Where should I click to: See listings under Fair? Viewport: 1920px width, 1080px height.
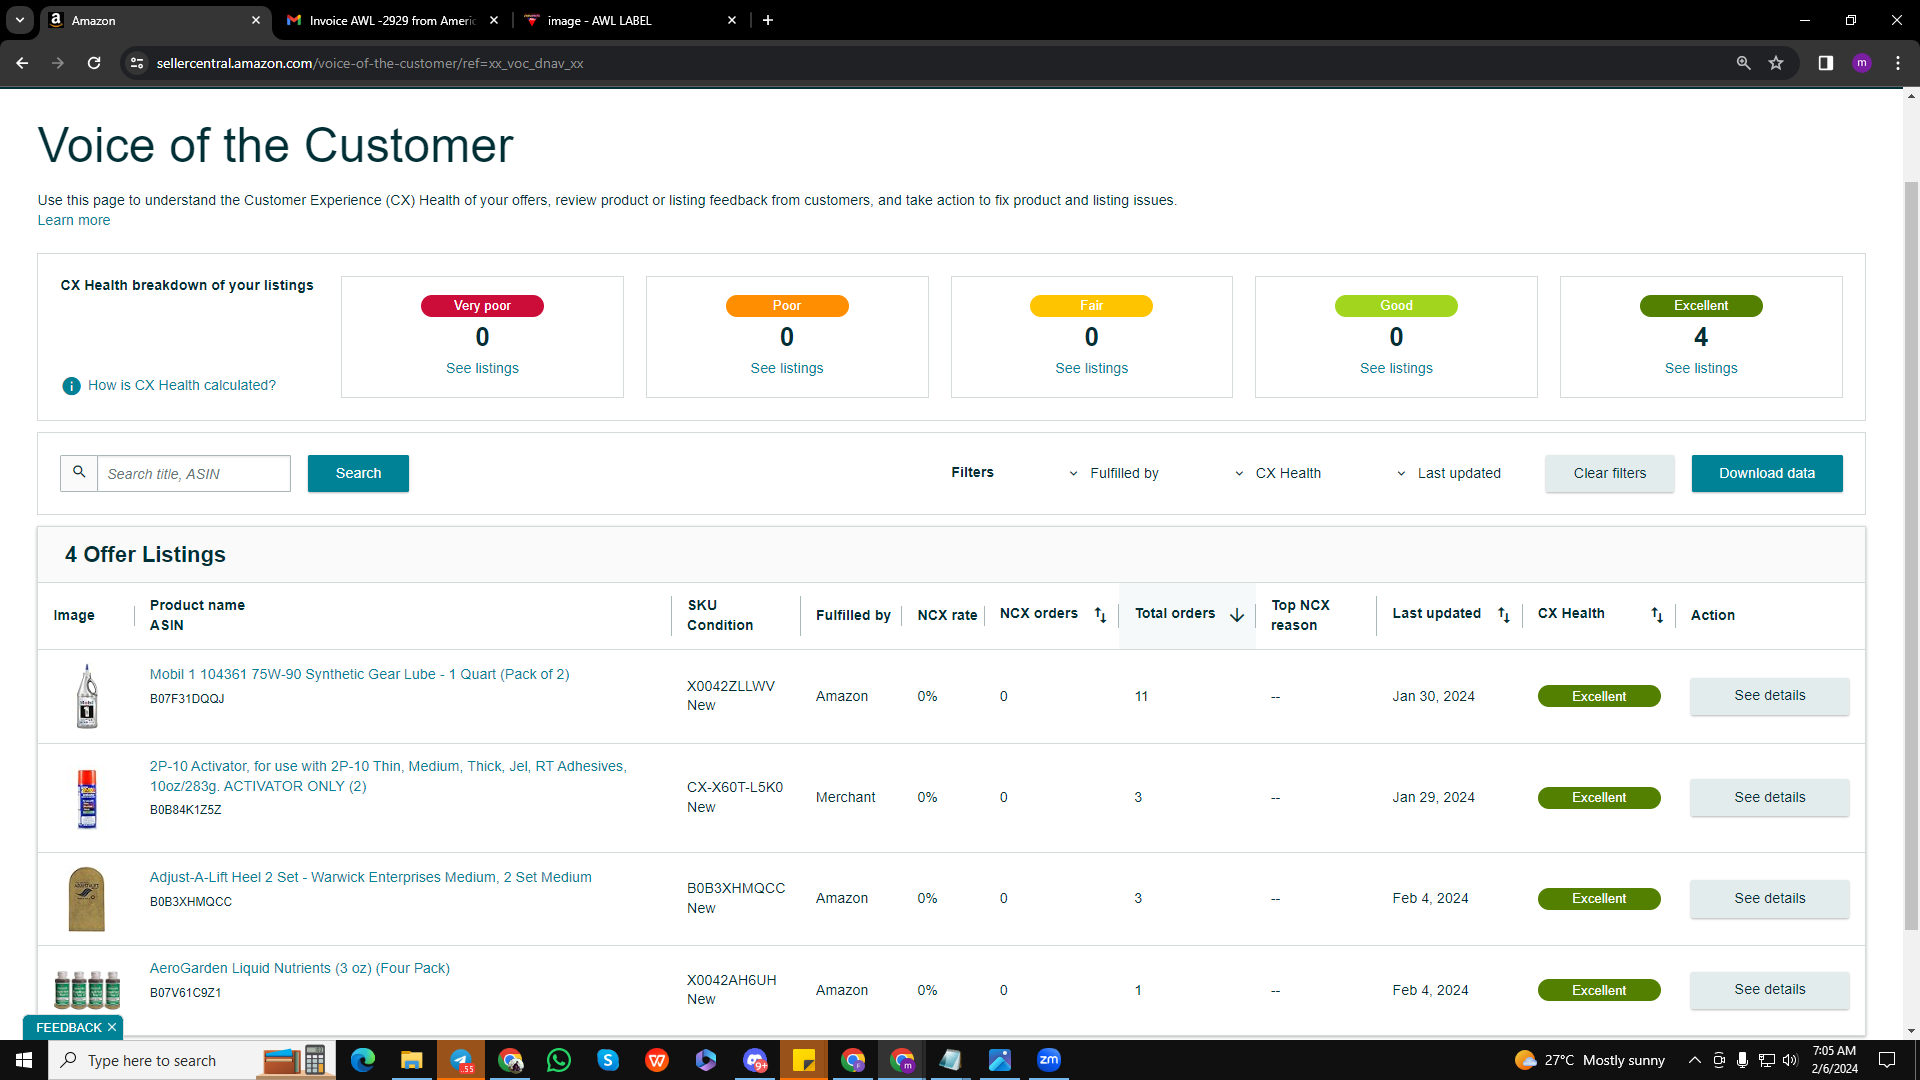(x=1091, y=368)
